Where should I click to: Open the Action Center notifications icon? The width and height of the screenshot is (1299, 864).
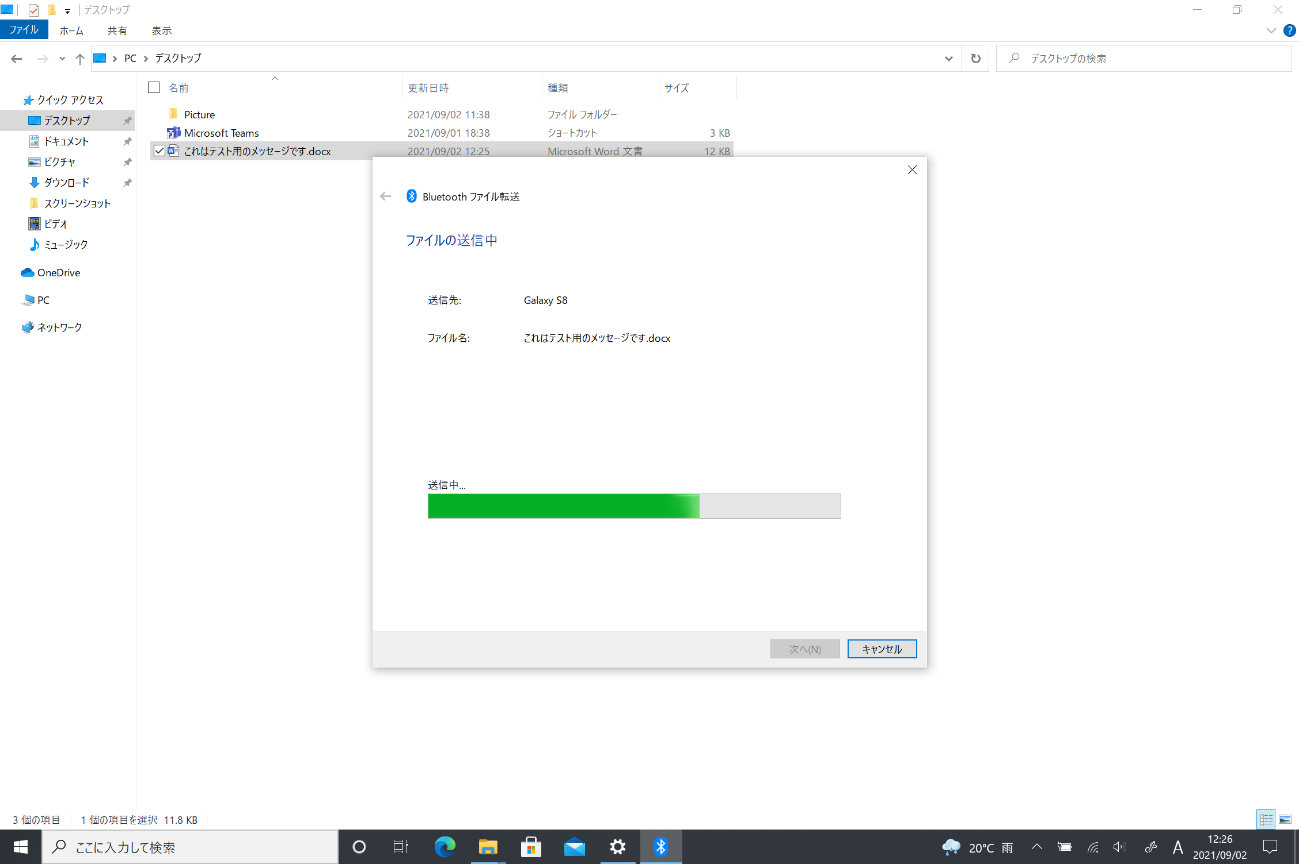tap(1270, 848)
